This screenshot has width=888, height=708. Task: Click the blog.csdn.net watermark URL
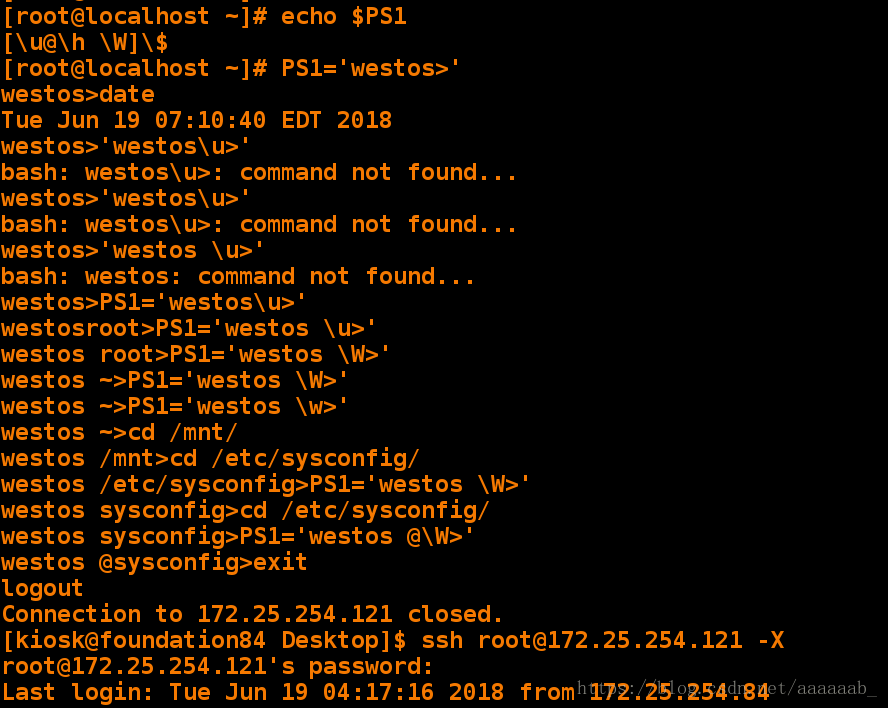coord(727,688)
